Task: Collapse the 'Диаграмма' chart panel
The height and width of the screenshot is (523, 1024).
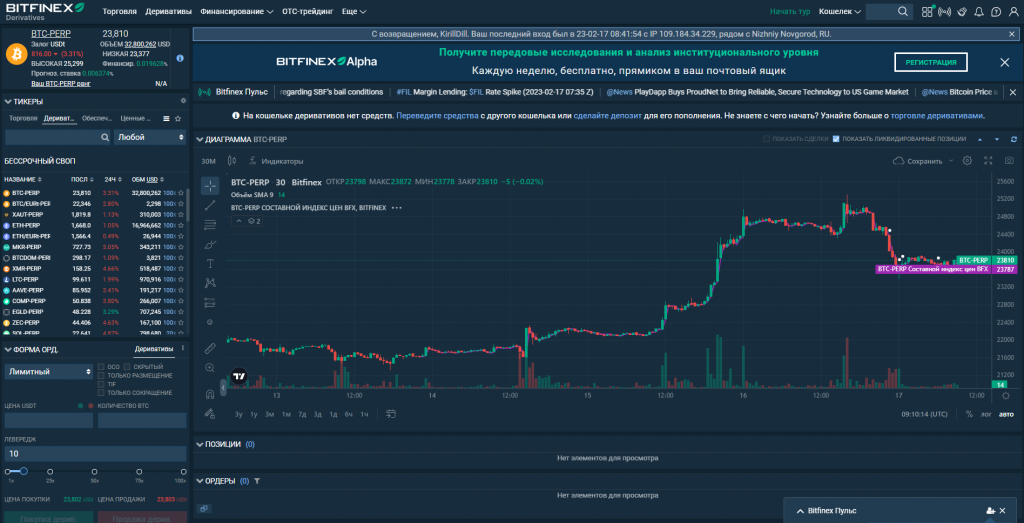Action: 200,140
